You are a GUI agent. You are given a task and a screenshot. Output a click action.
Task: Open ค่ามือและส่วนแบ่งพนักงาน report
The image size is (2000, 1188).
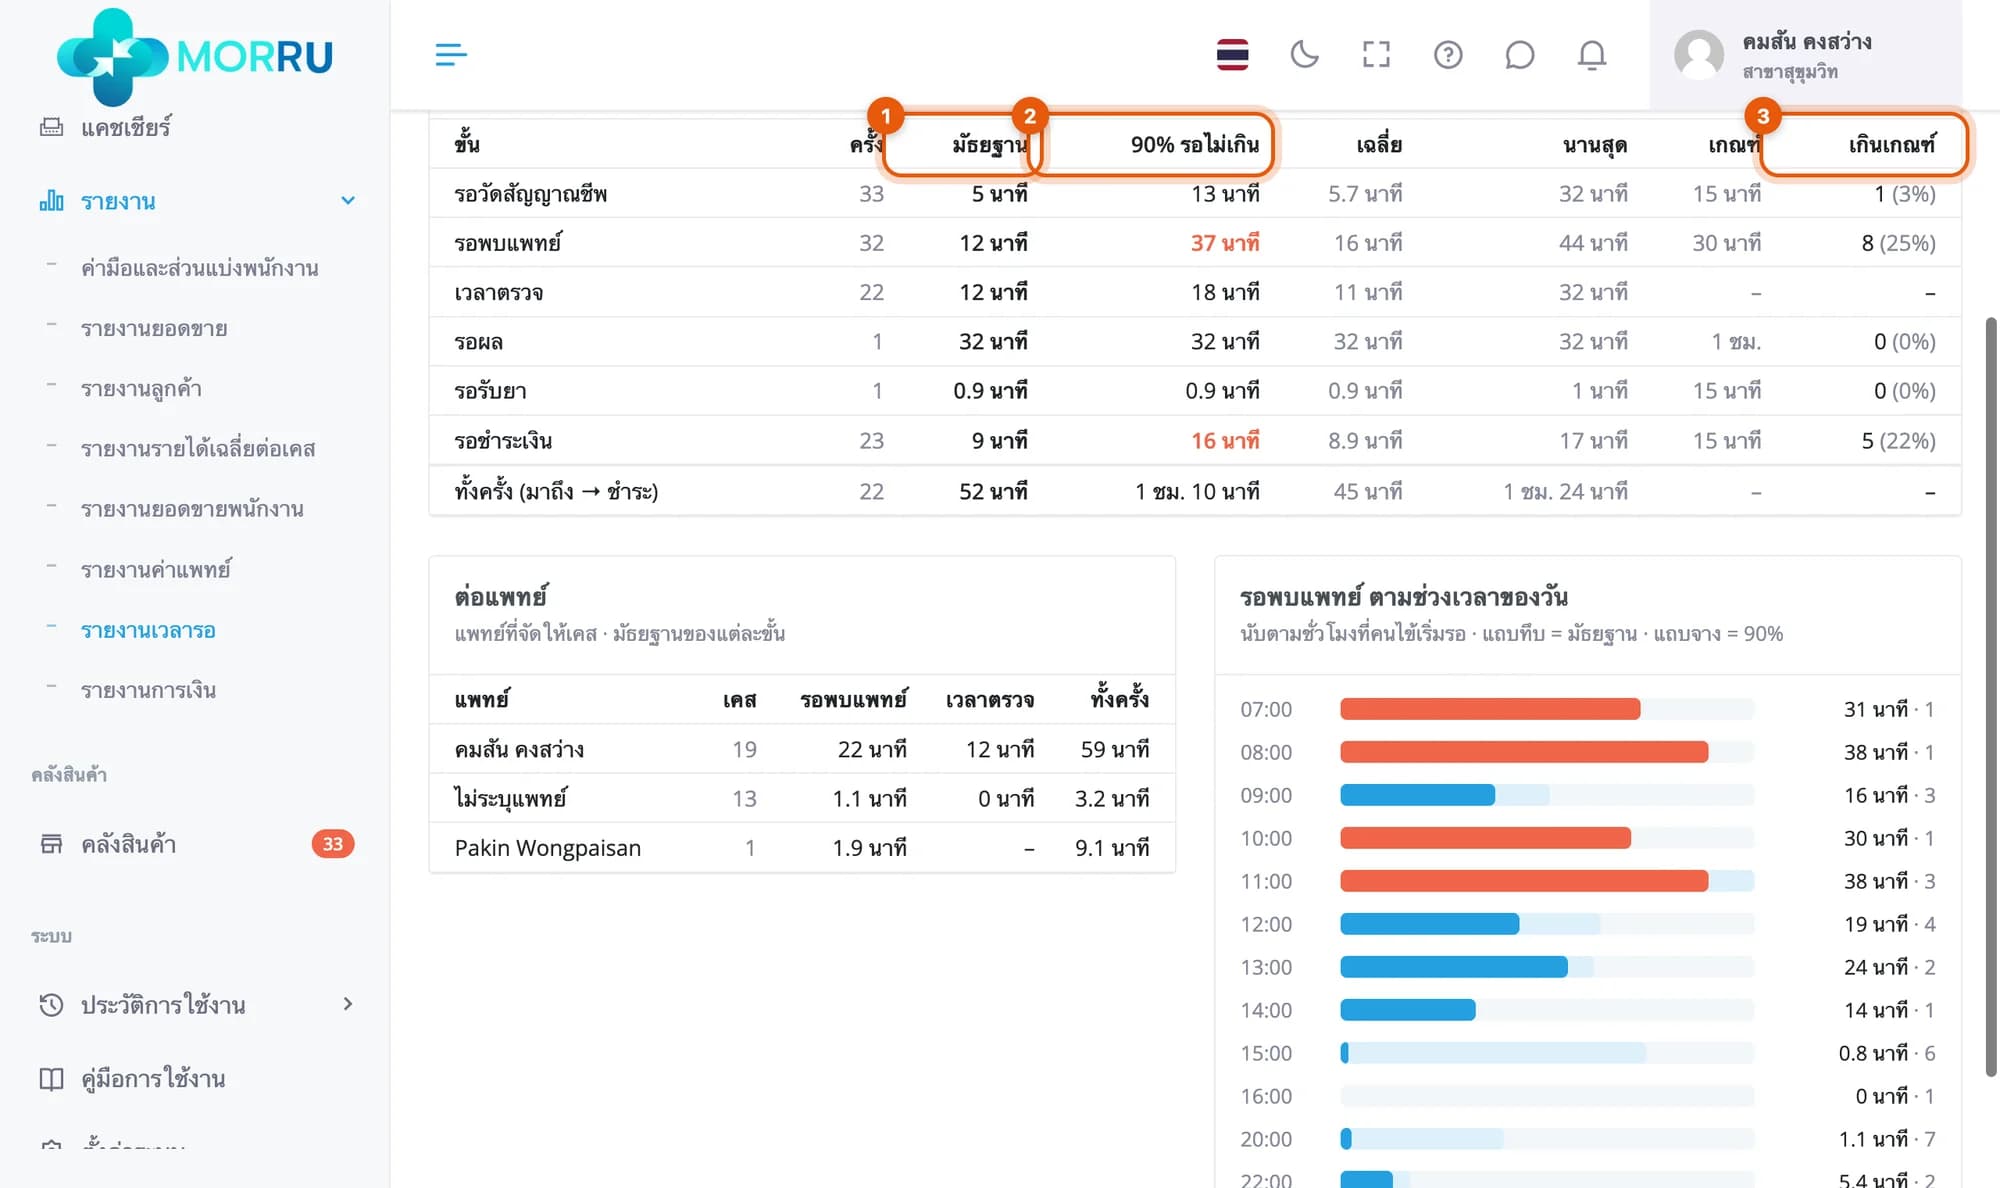tap(199, 268)
